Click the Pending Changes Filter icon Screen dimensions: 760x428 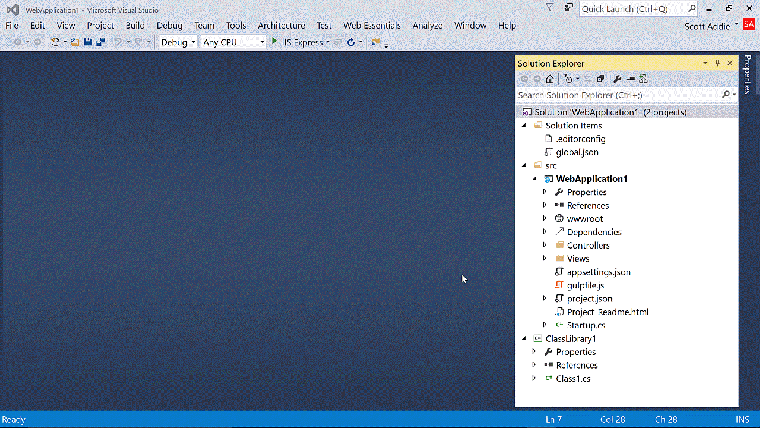[x=568, y=79]
